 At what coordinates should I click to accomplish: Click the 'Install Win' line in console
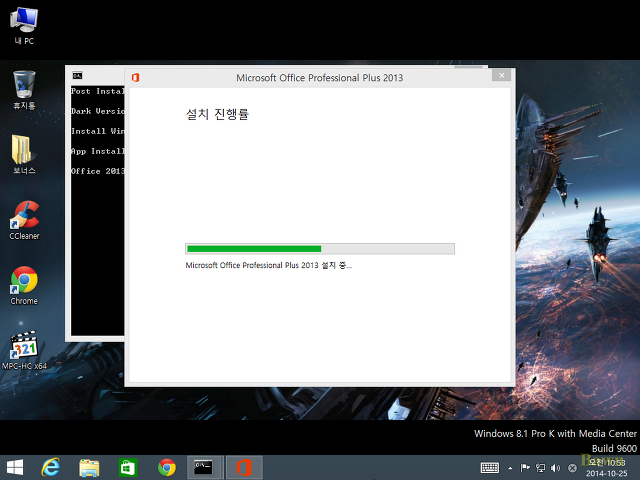click(98, 131)
